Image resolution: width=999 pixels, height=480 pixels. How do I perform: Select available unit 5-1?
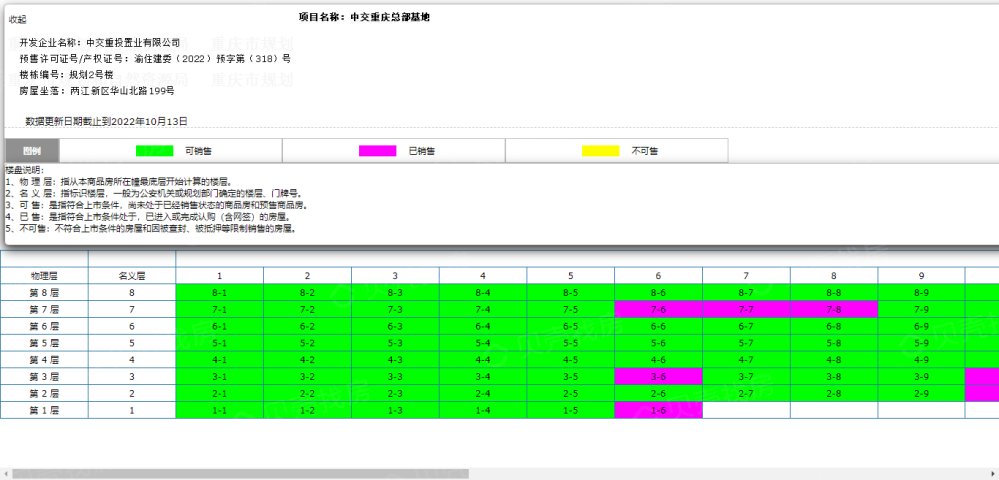click(x=220, y=342)
